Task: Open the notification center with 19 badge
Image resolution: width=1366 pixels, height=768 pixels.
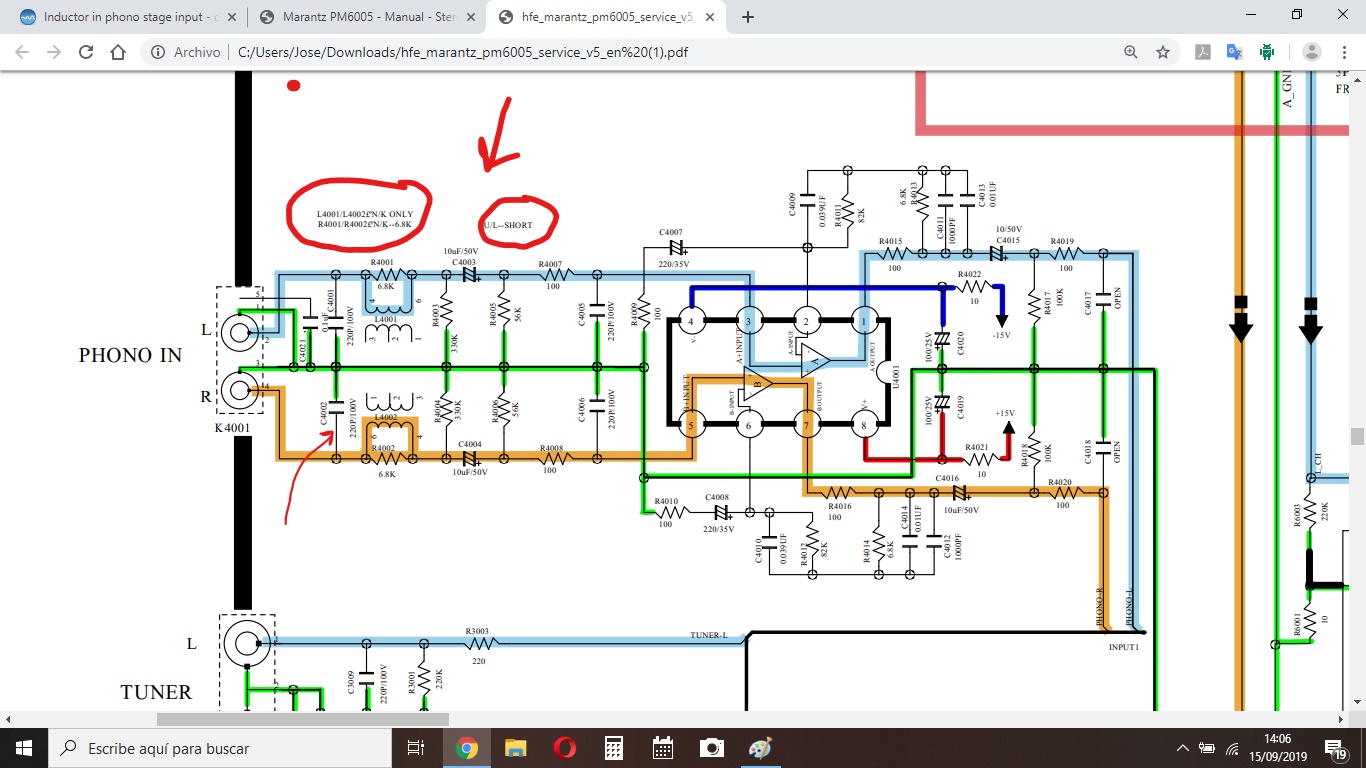Action: click(1338, 747)
